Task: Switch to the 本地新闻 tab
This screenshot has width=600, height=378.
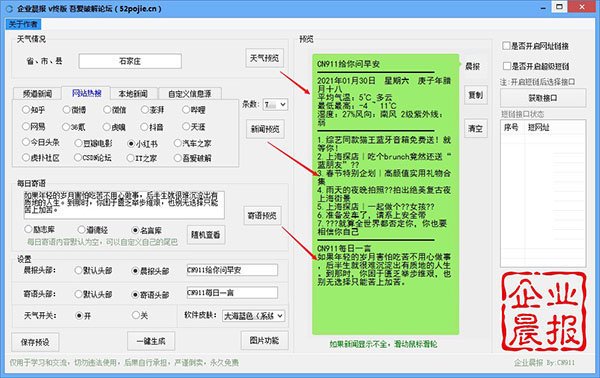Action: click(x=133, y=94)
